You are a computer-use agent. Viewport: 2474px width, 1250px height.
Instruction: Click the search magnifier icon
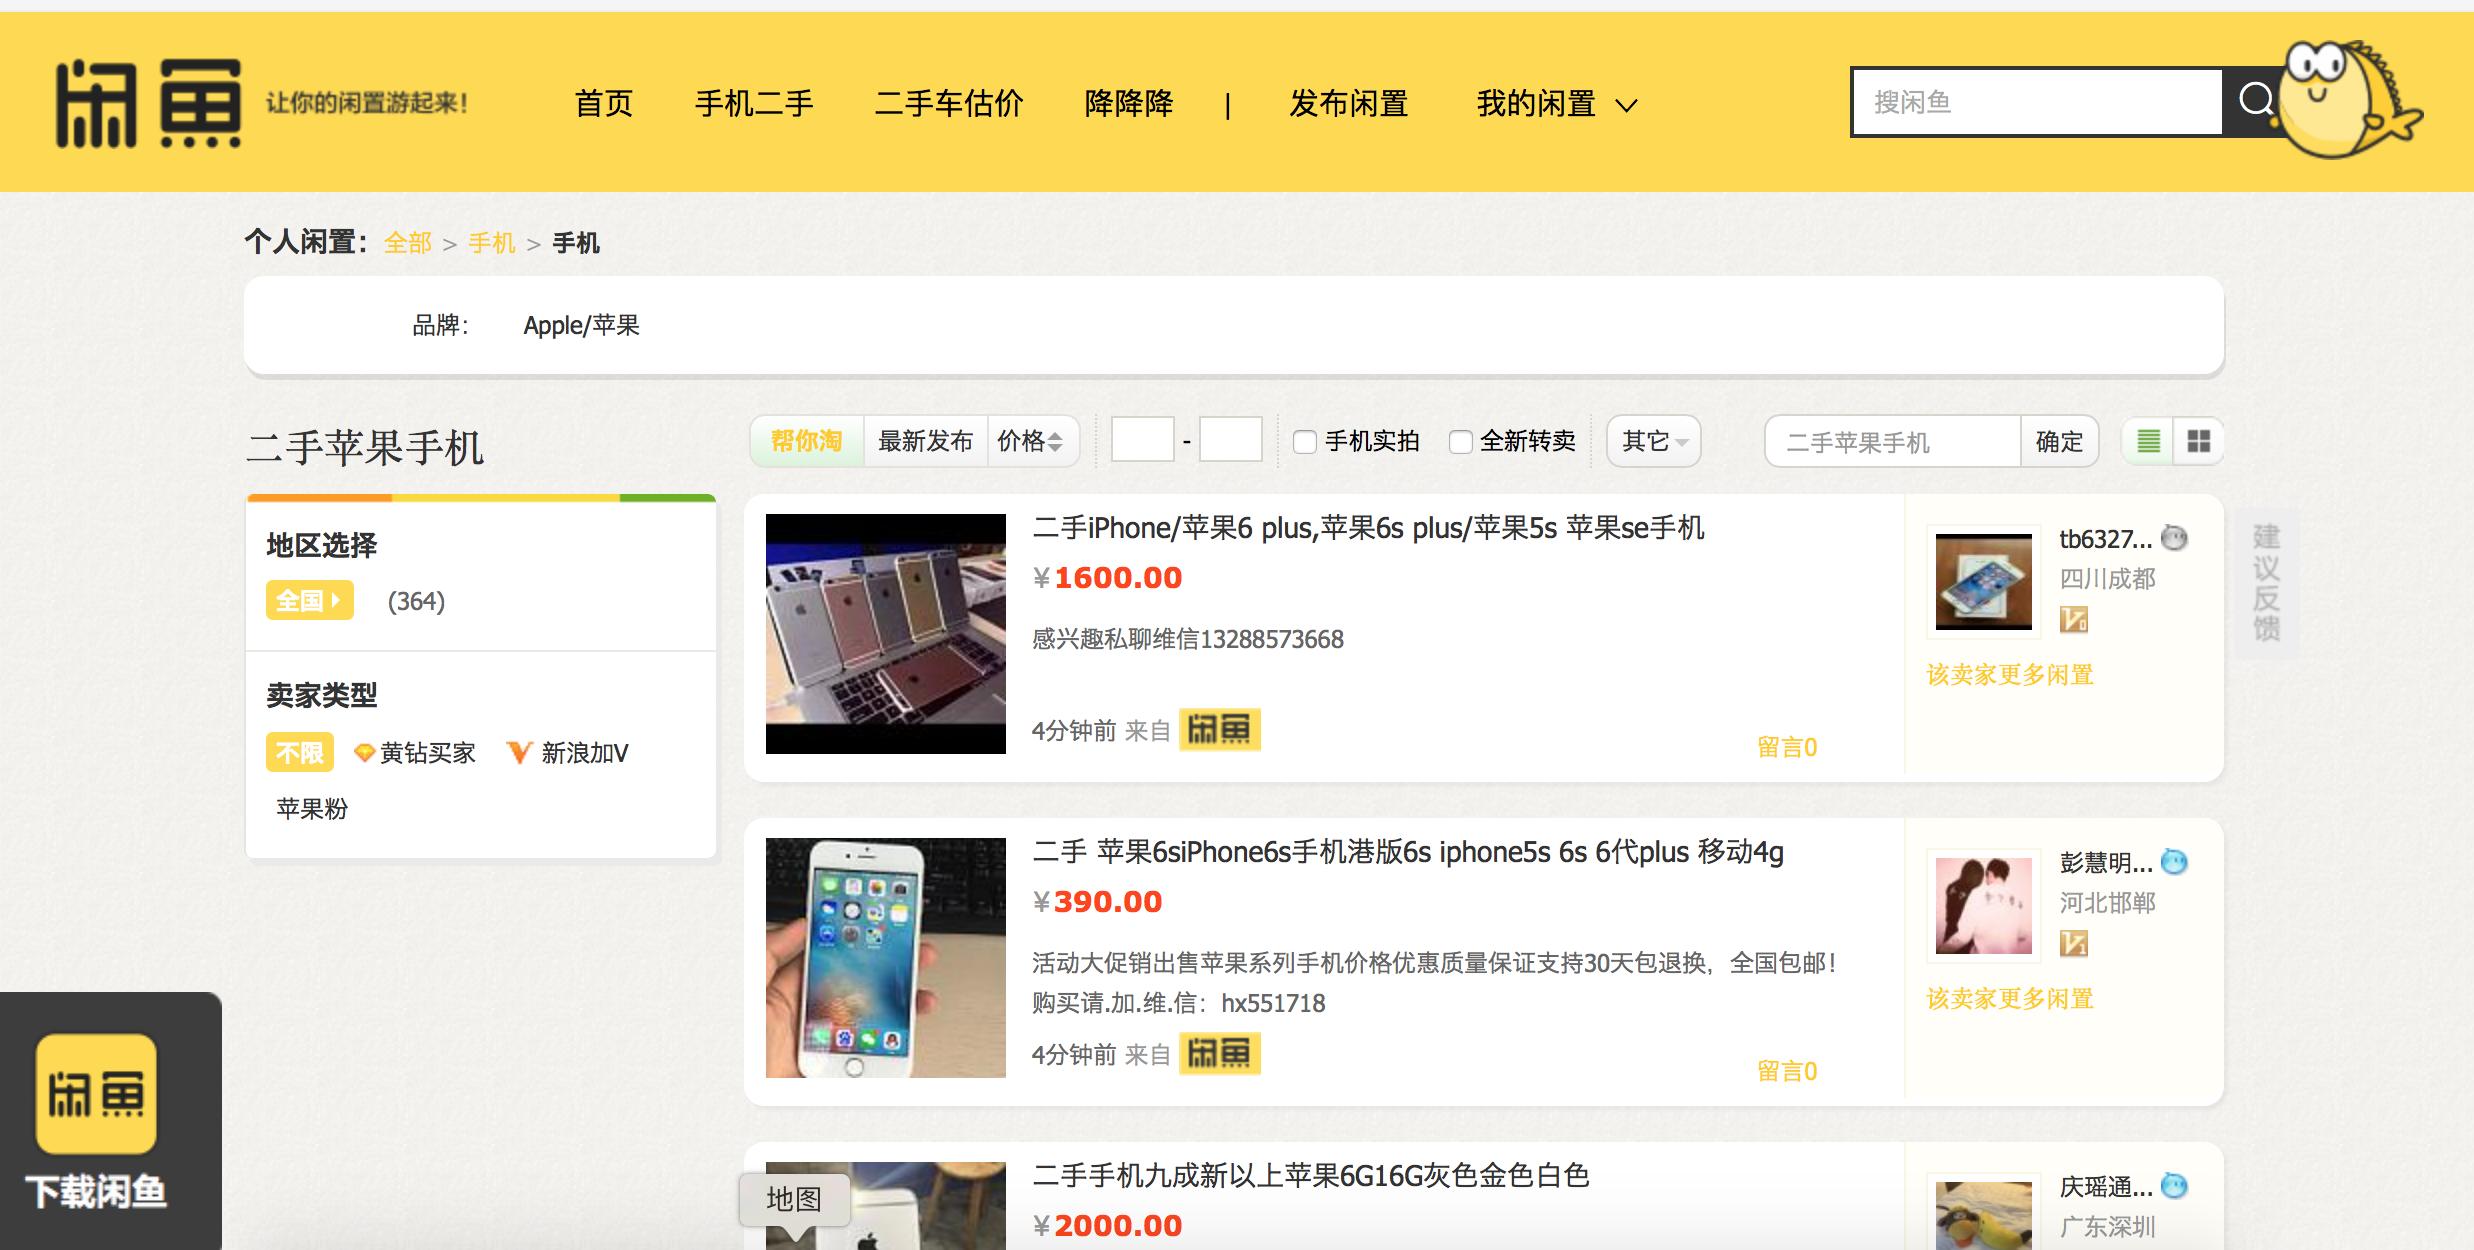click(2257, 100)
